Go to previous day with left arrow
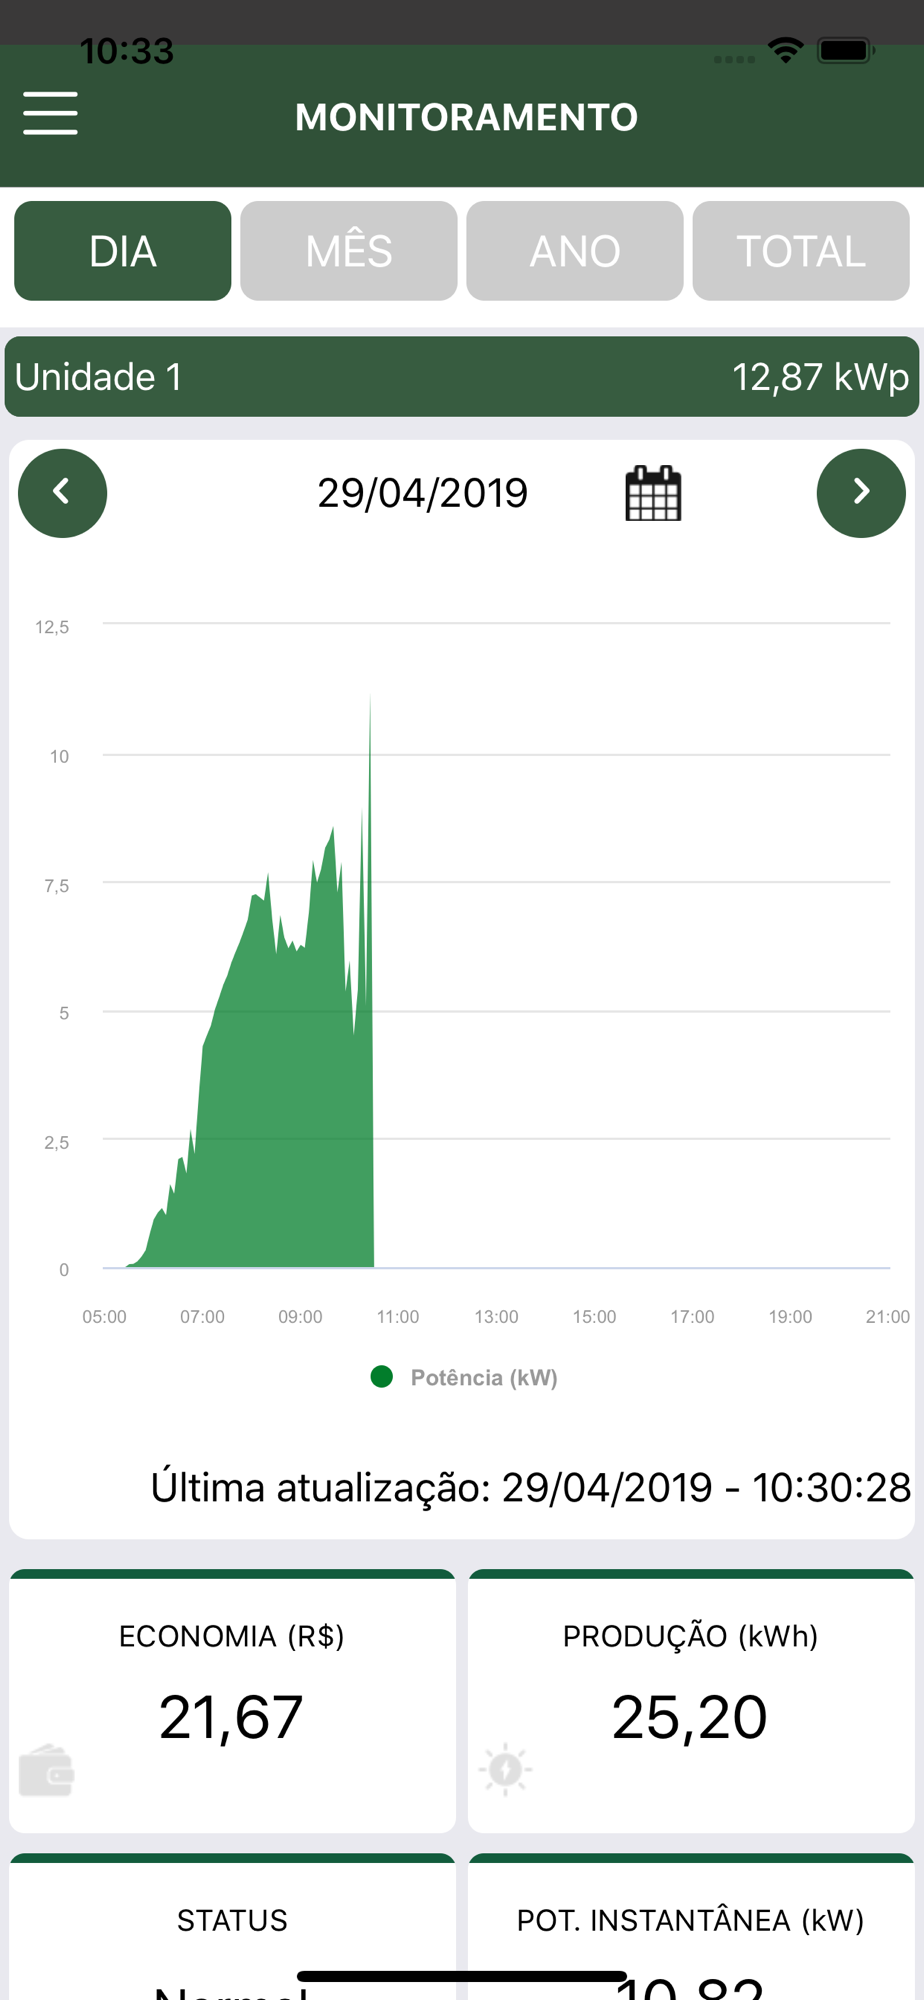Screen dimensions: 924x2000 click(x=62, y=493)
